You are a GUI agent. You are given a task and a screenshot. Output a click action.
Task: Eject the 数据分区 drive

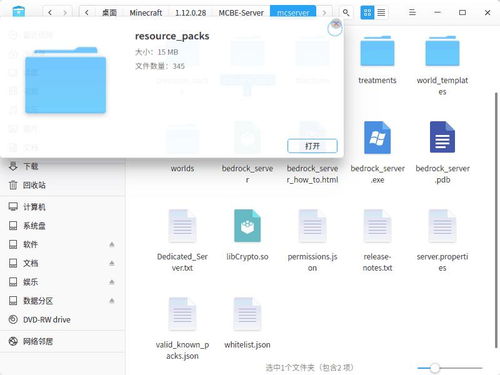pyautogui.click(x=112, y=301)
